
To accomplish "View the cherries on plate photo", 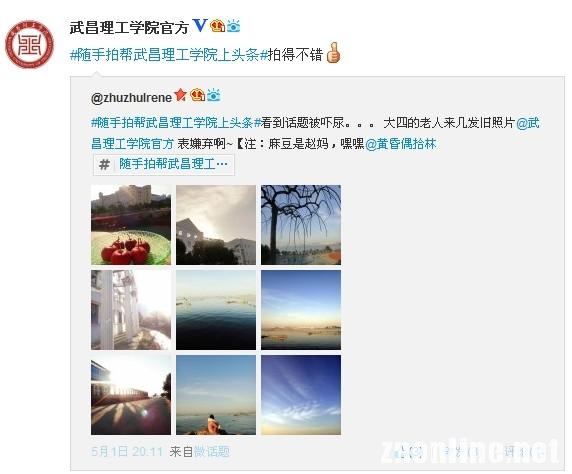I will [131, 225].
